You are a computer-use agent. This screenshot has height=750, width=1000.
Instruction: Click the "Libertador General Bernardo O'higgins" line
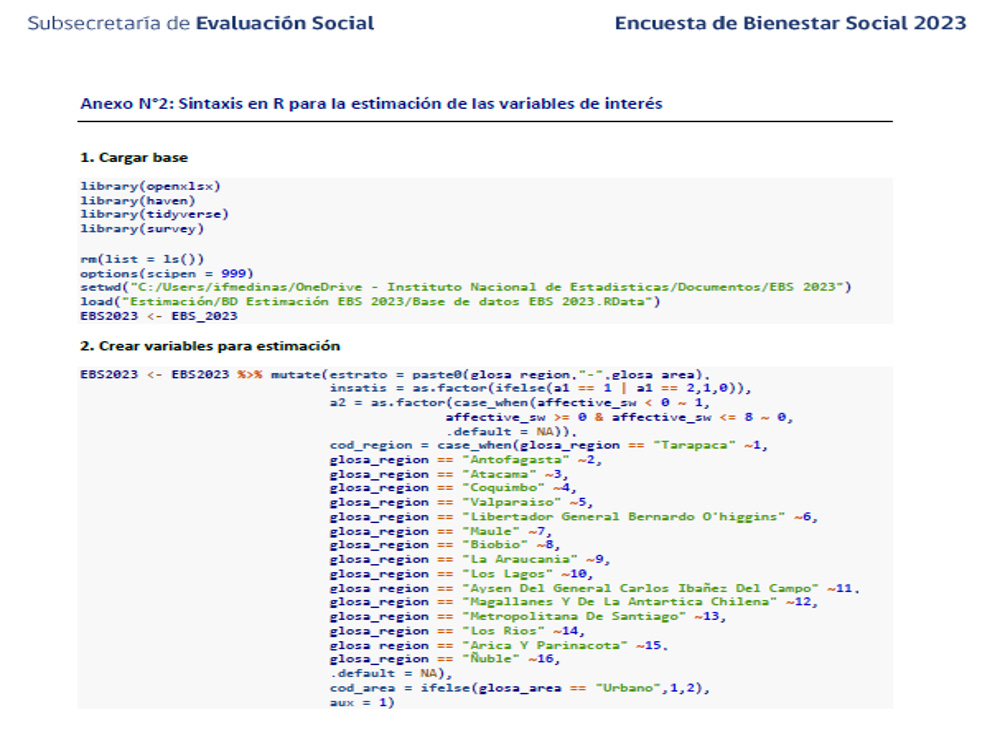pyautogui.click(x=573, y=517)
